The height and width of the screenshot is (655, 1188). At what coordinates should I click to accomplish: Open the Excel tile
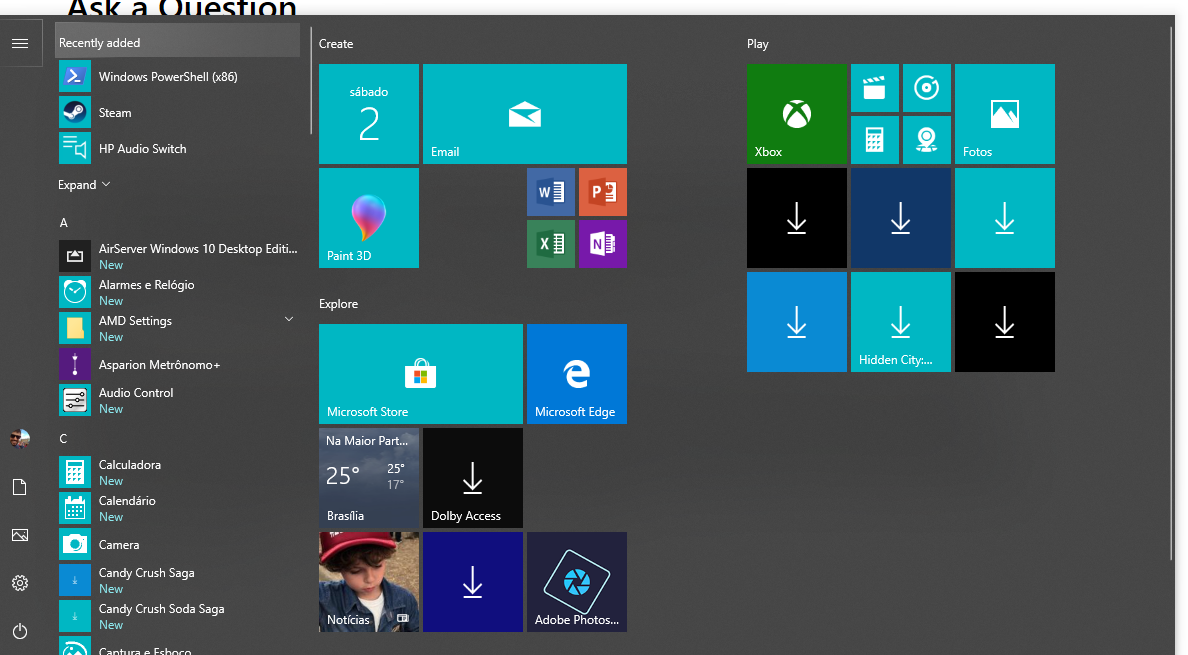tap(551, 244)
